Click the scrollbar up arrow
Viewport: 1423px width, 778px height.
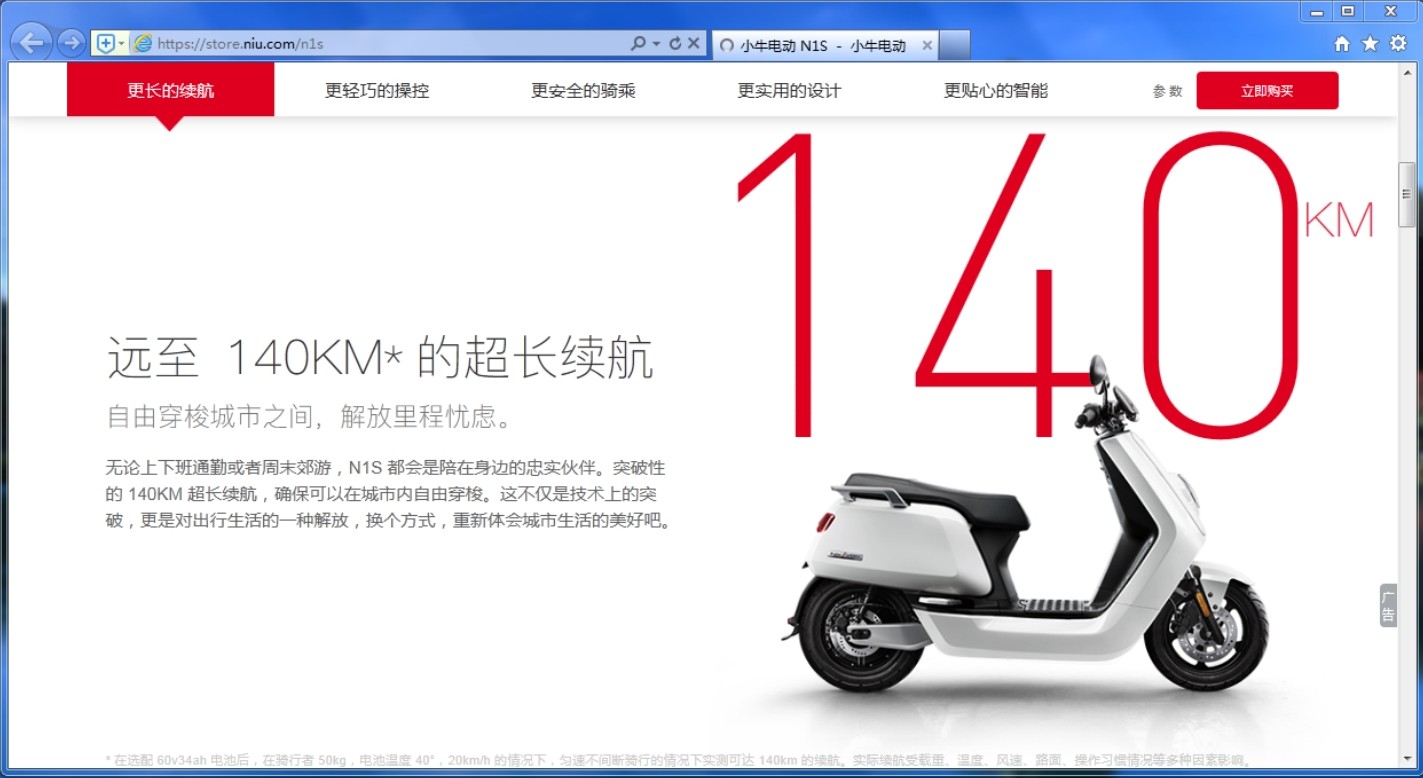[1407, 73]
